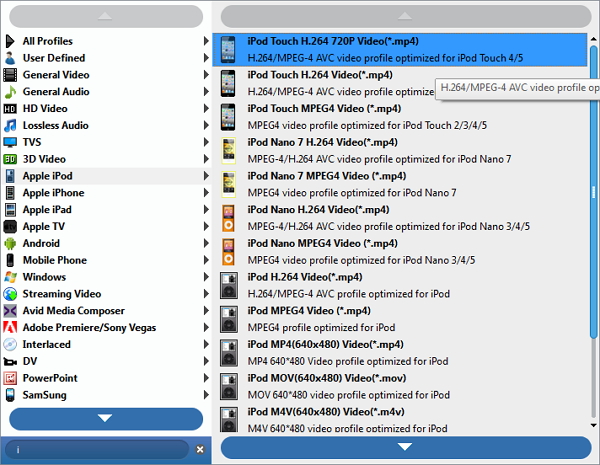Viewport: 600px width, 465px height.
Task: Expand the HD Video submenu arrow
Action: tap(206, 108)
